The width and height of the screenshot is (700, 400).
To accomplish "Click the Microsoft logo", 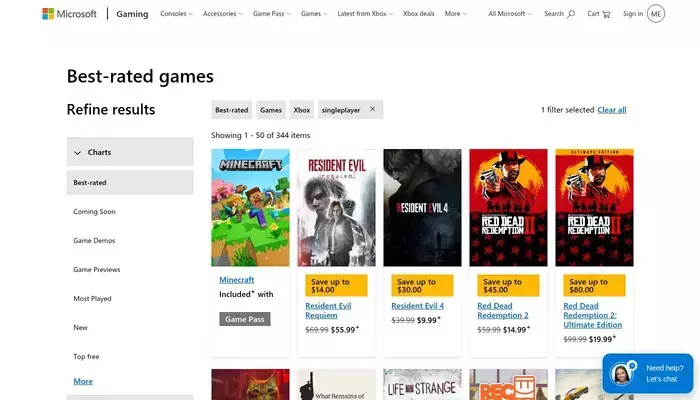I will [x=69, y=14].
